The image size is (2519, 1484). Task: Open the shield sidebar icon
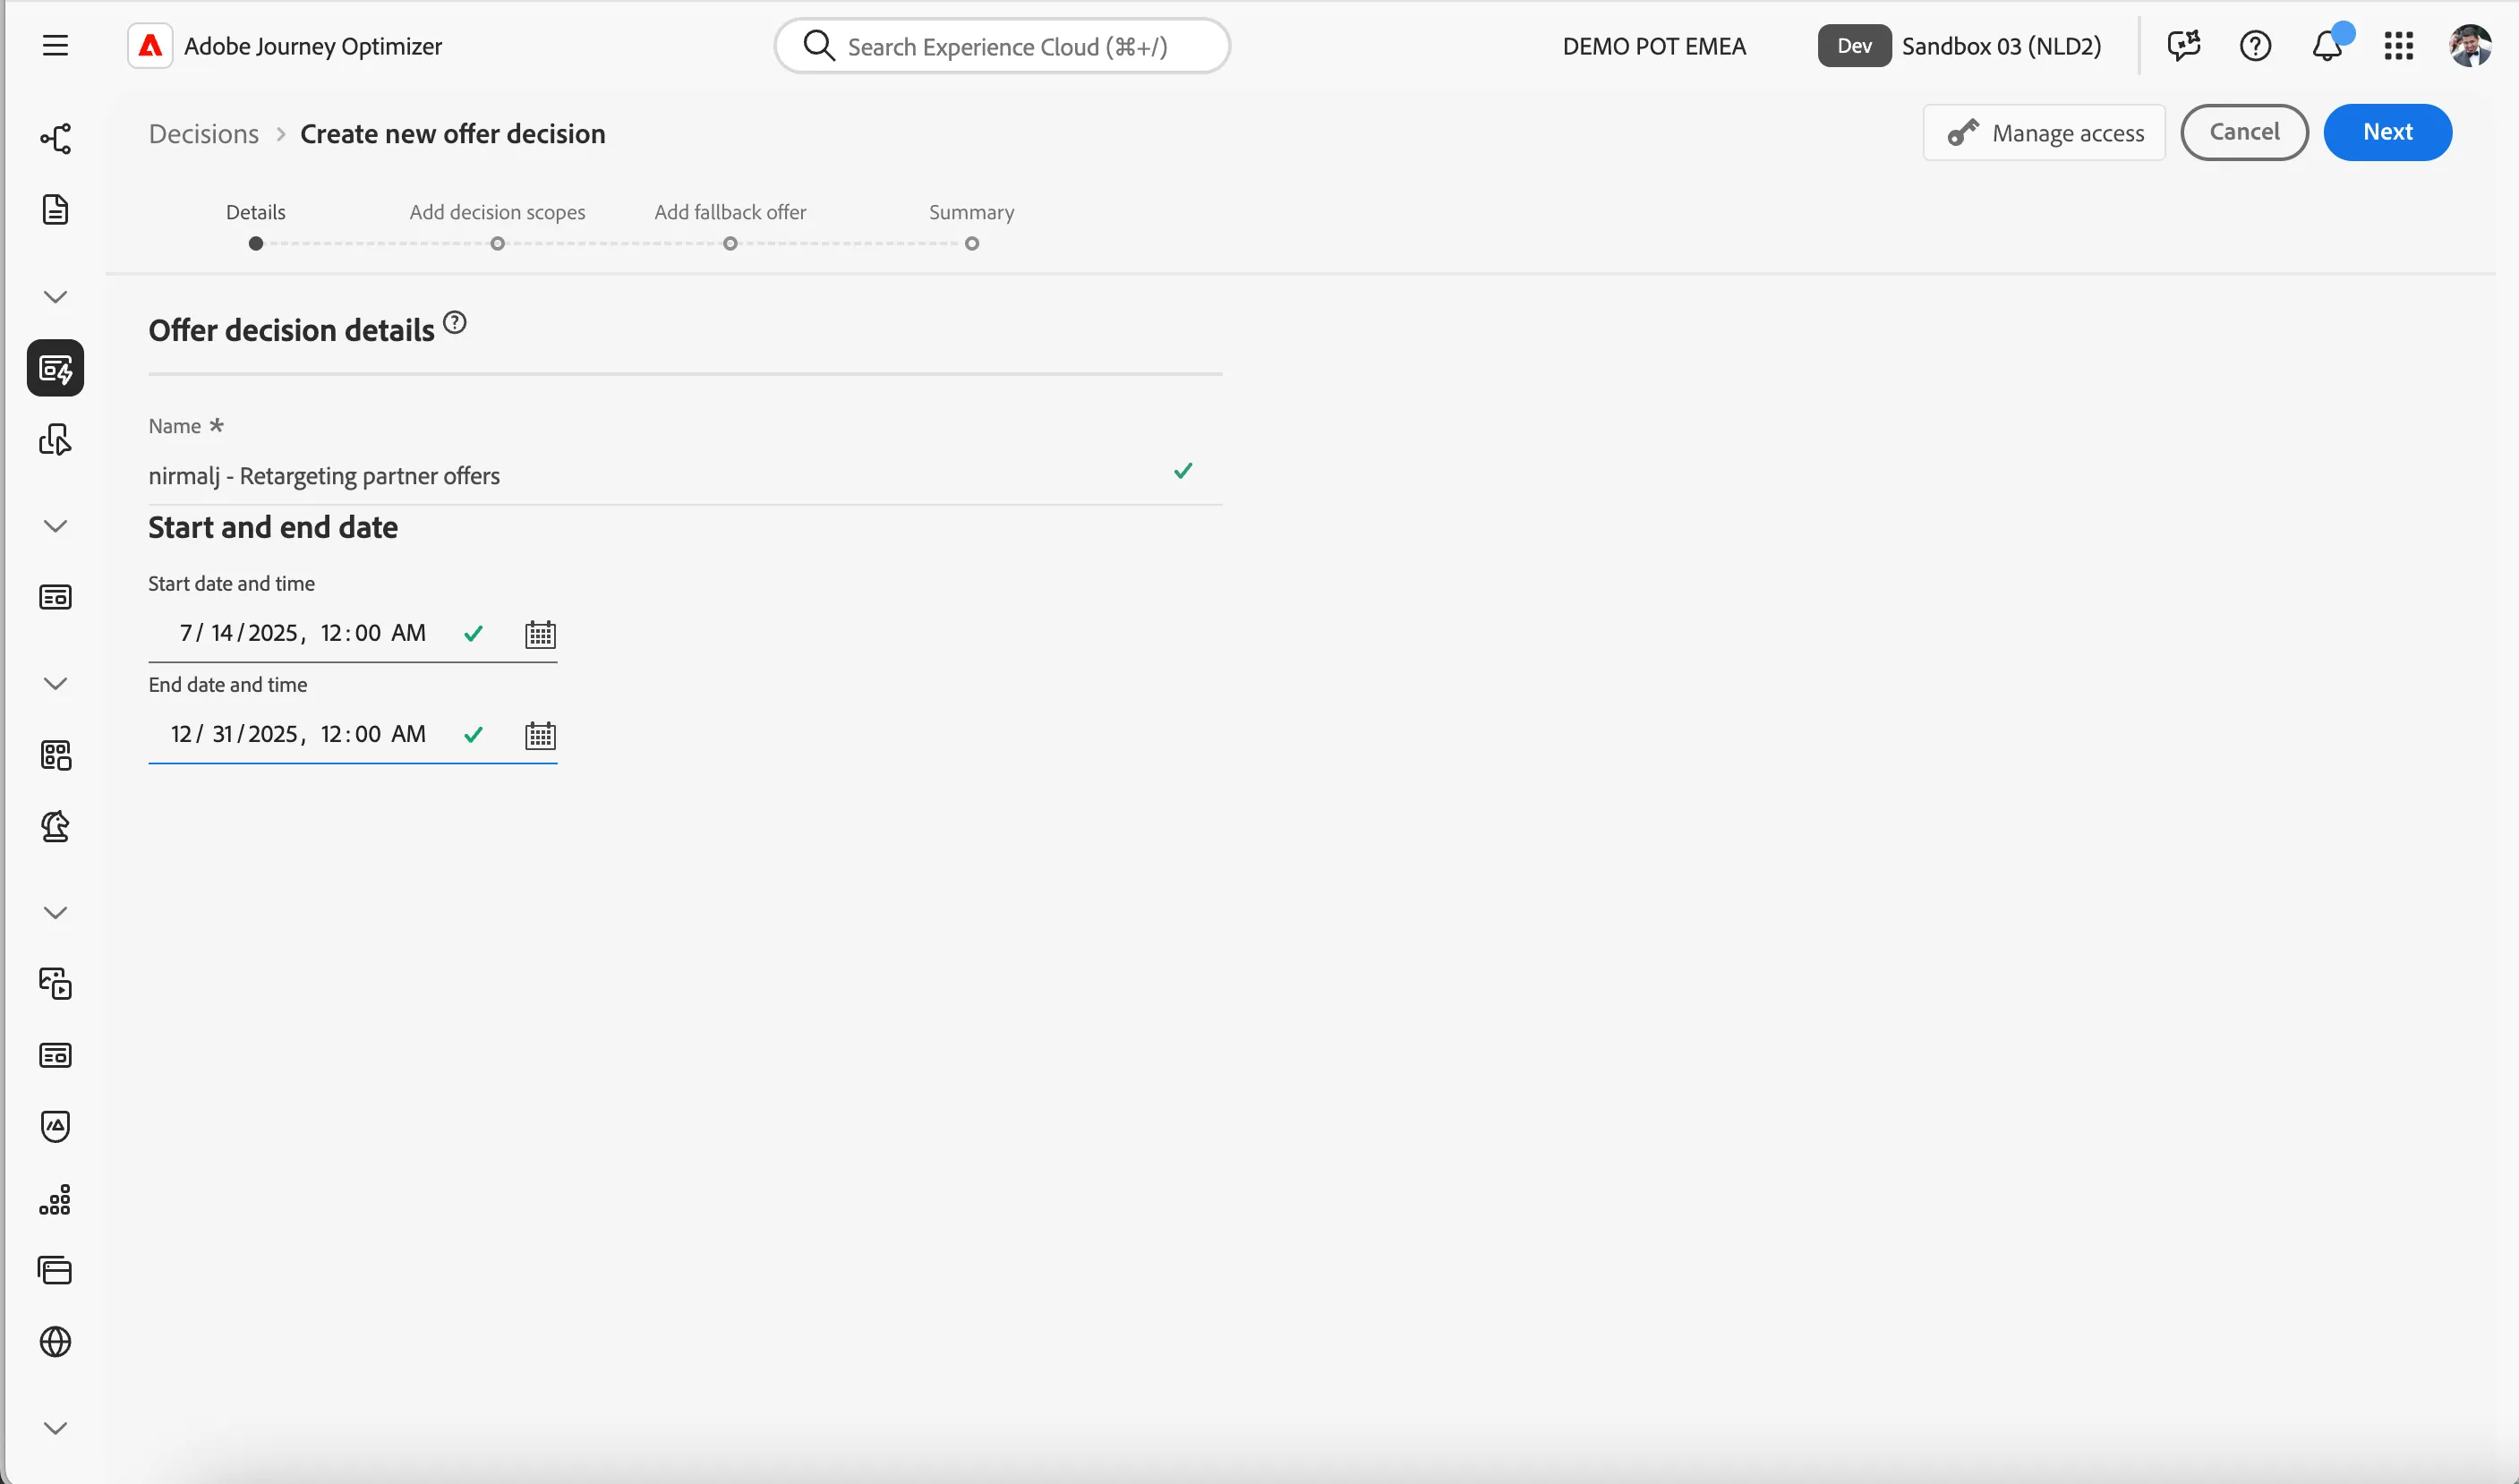coord(55,1127)
